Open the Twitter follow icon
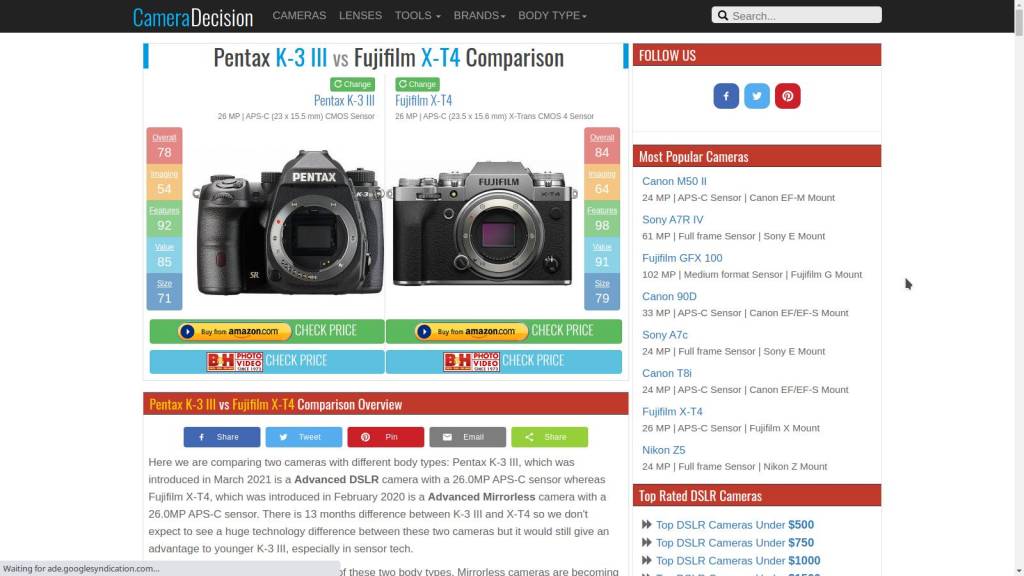This screenshot has width=1024, height=576. click(x=757, y=96)
